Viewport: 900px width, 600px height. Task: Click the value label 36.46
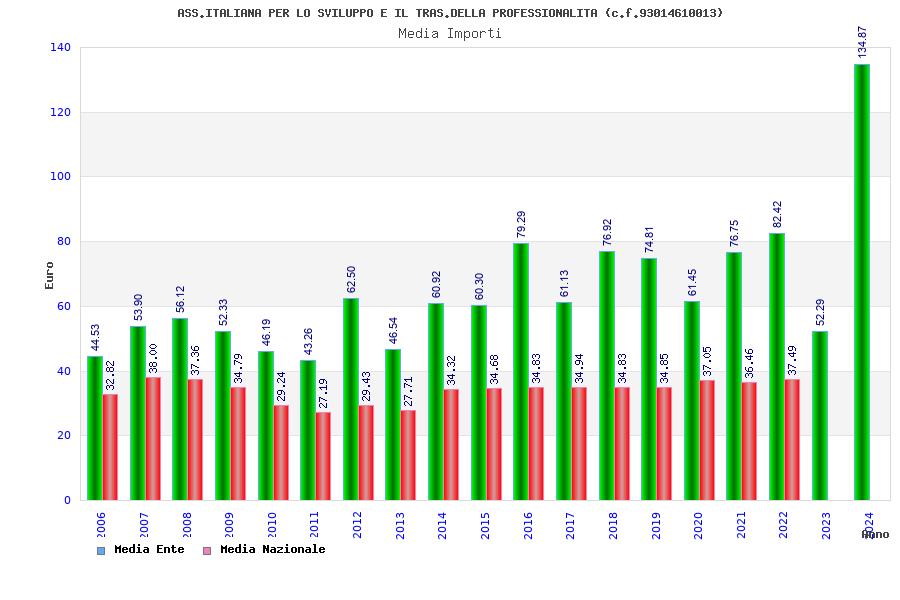pos(749,363)
